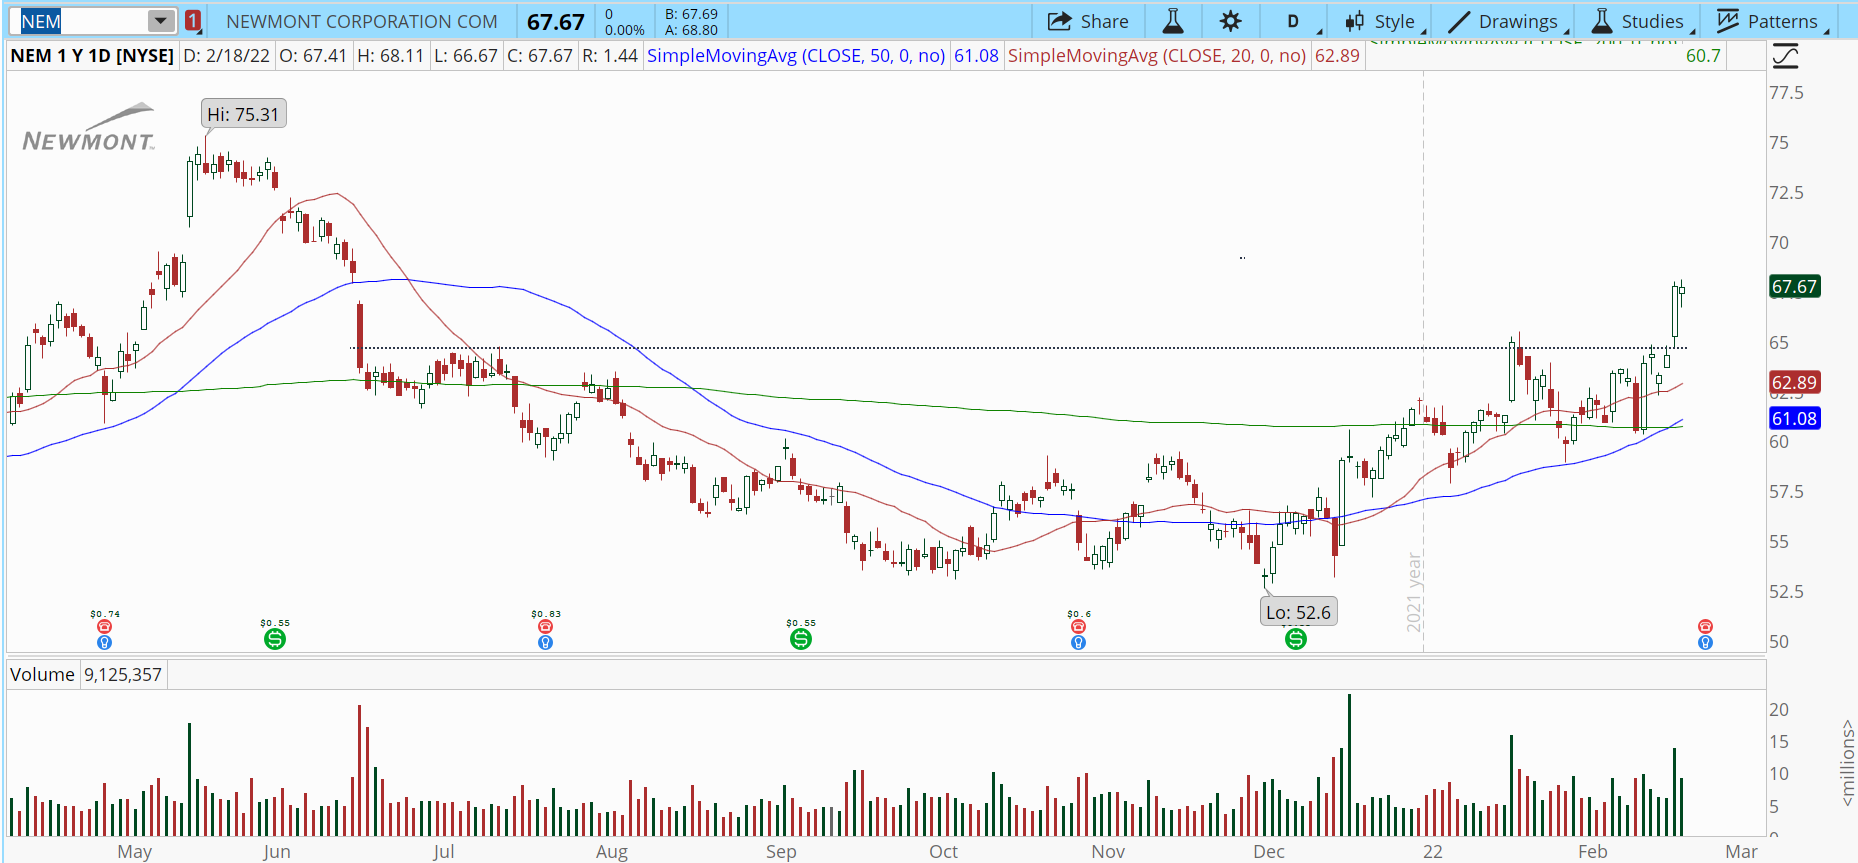Click the December green dividend icon

1296,639
